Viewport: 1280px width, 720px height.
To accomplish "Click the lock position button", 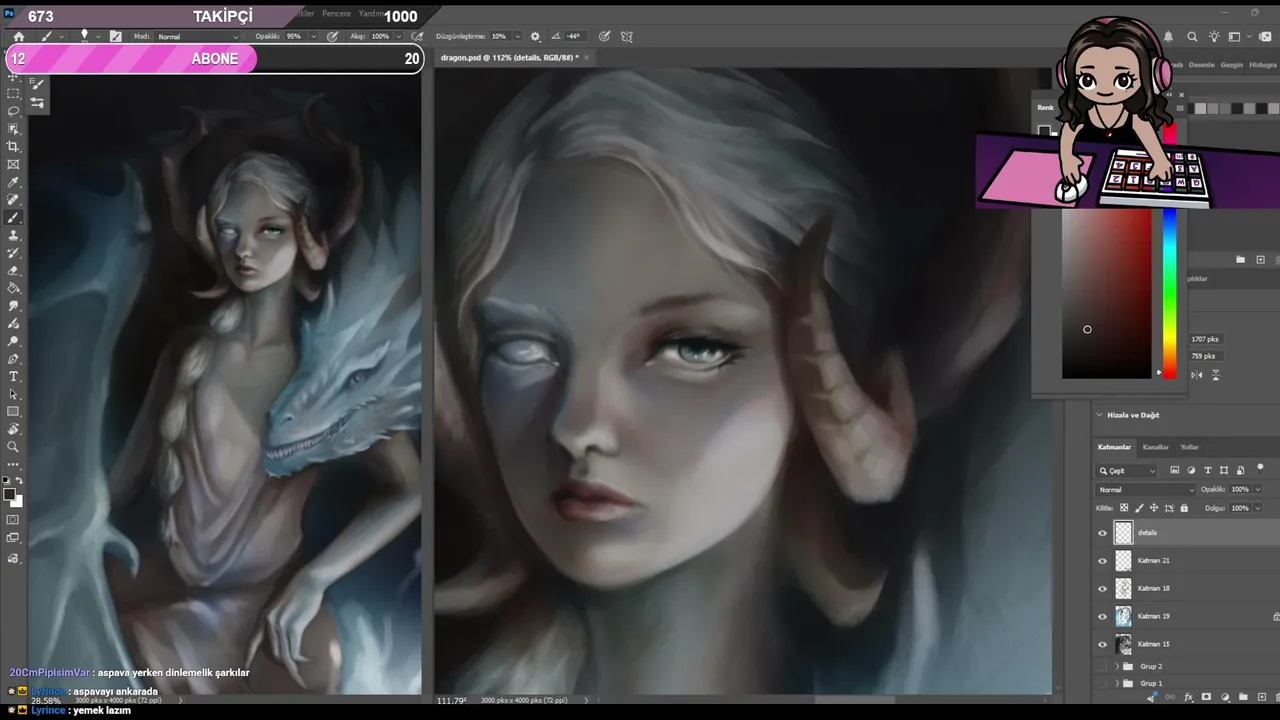I will pos(1154,508).
